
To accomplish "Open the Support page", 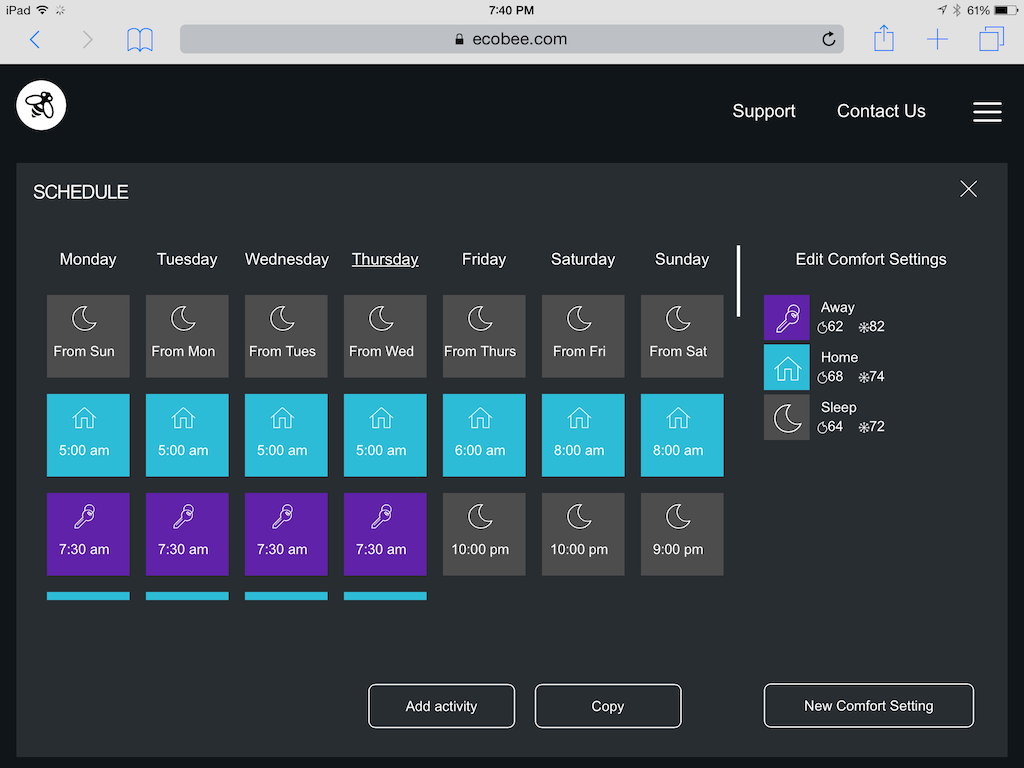I will (763, 111).
